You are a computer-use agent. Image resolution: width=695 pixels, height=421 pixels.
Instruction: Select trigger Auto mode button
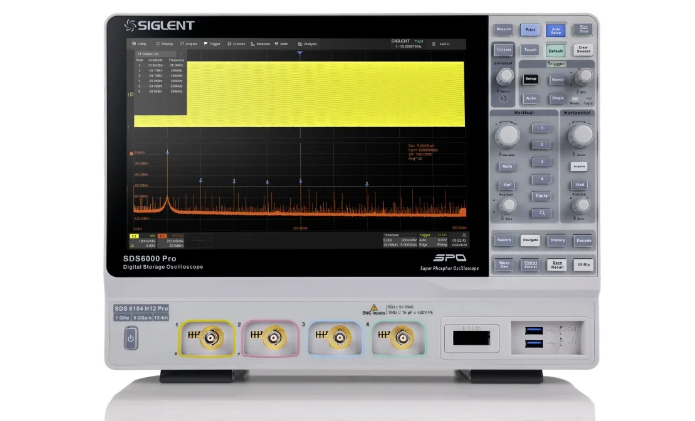[x=531, y=98]
